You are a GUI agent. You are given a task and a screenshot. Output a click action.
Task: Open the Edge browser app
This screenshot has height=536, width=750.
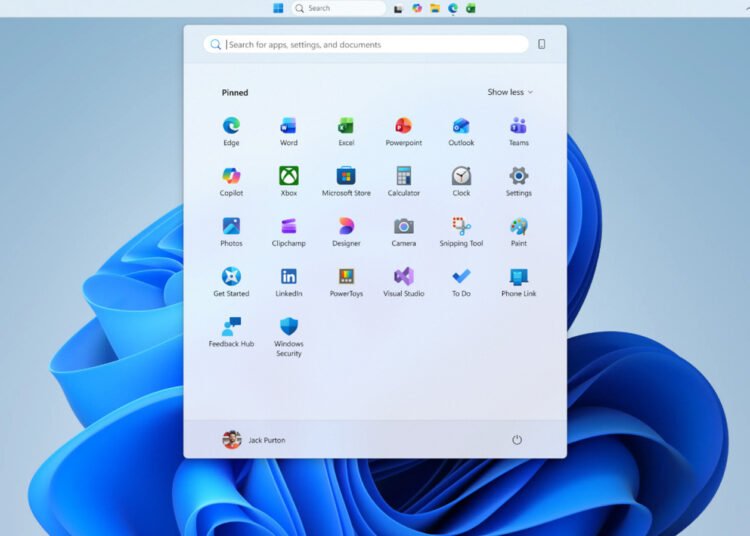point(231,131)
